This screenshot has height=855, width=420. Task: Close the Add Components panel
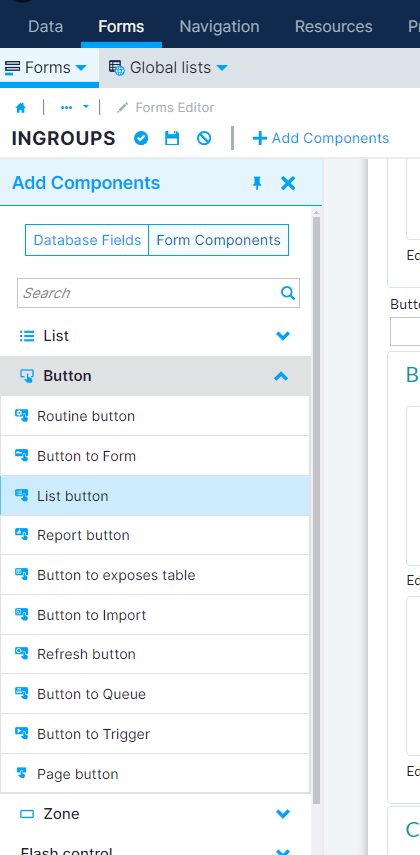(x=288, y=183)
